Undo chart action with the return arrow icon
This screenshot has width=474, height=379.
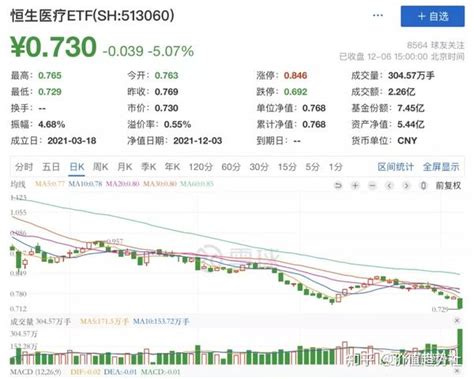tap(338, 186)
